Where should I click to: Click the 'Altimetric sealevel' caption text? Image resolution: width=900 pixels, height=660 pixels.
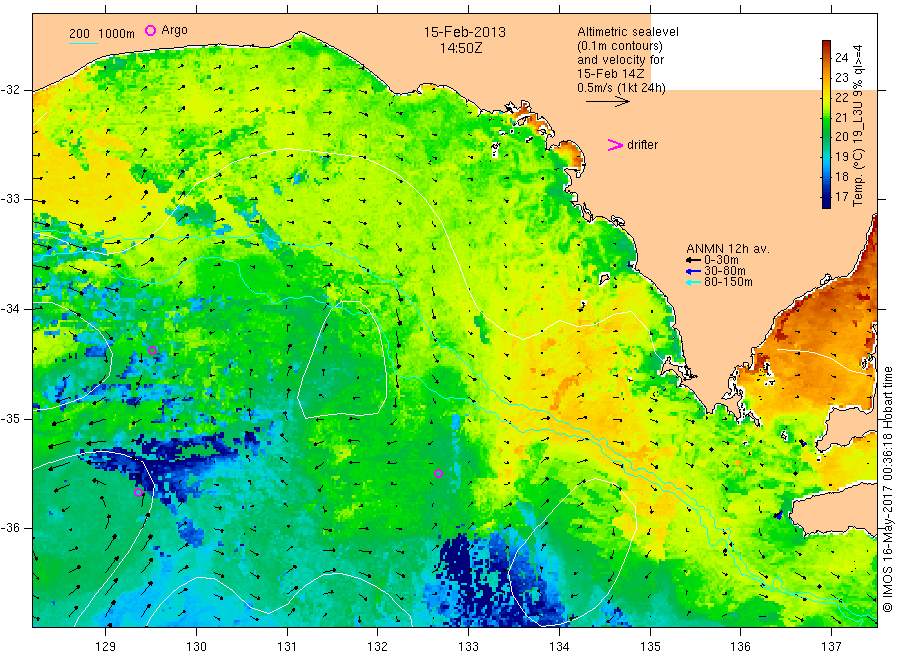tap(628, 32)
